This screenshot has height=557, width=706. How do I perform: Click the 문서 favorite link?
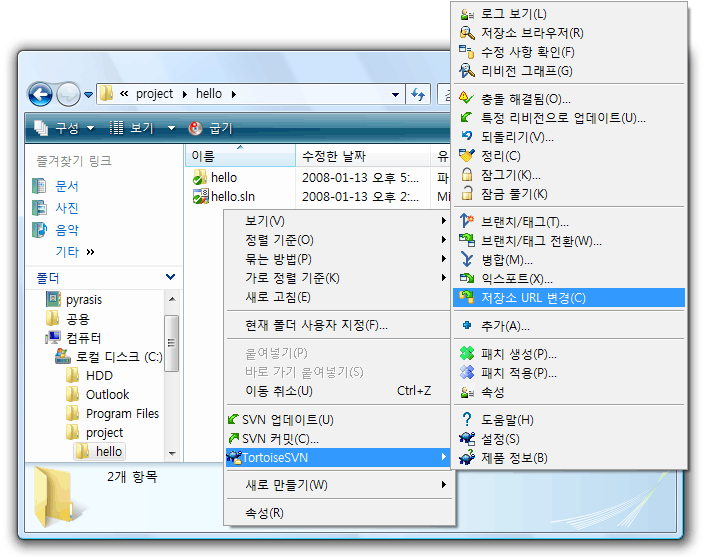coord(67,186)
